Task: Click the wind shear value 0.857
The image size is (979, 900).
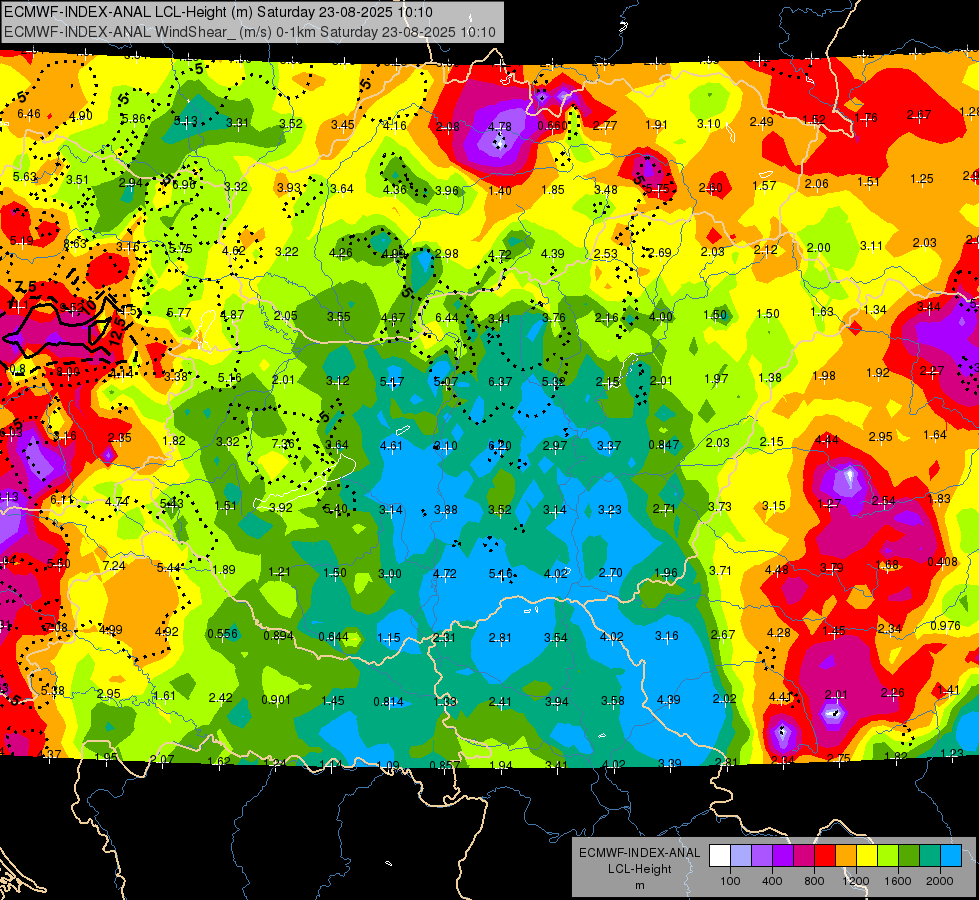Action: 445,765
